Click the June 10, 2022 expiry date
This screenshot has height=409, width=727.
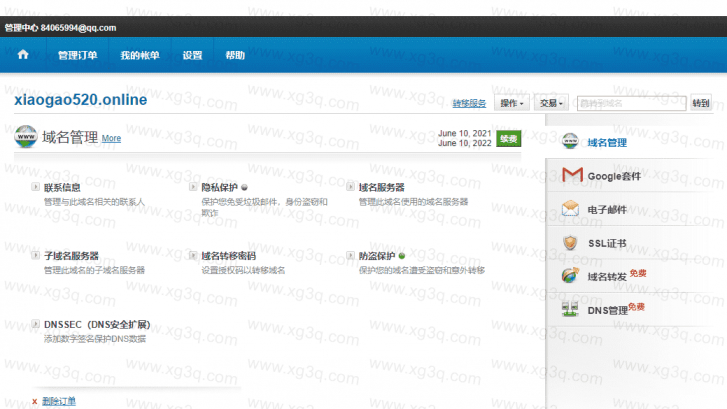click(x=465, y=143)
